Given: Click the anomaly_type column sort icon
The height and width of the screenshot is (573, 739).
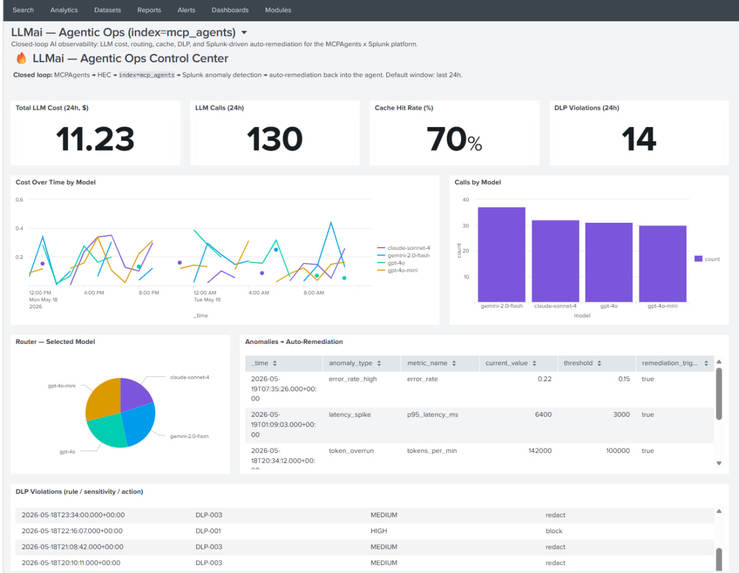Looking at the screenshot, I should (379, 363).
